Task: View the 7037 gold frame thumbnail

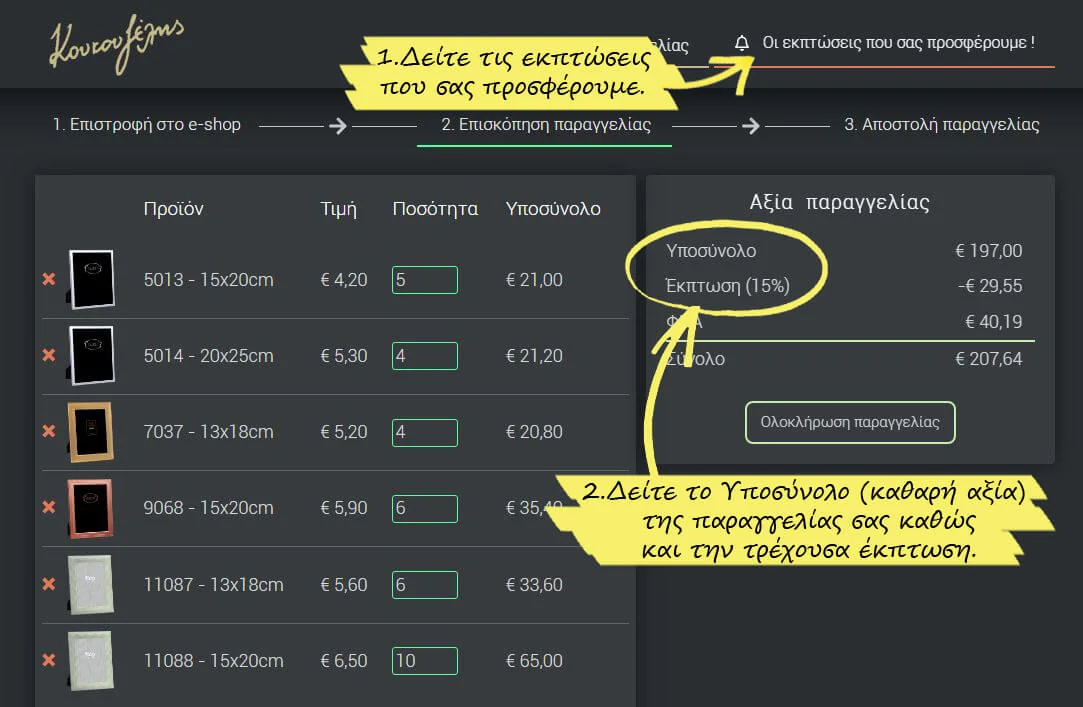Action: (x=91, y=432)
